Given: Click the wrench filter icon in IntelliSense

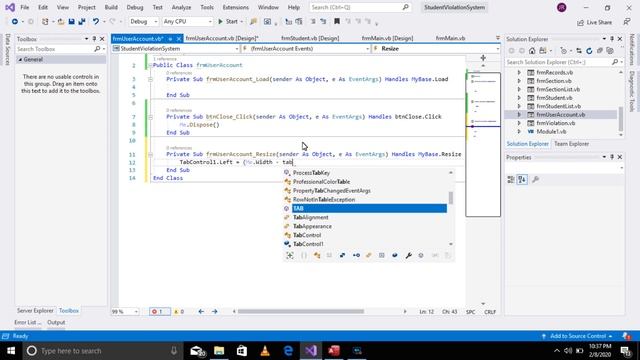Looking at the screenshot, I should pyautogui.click(x=408, y=255).
